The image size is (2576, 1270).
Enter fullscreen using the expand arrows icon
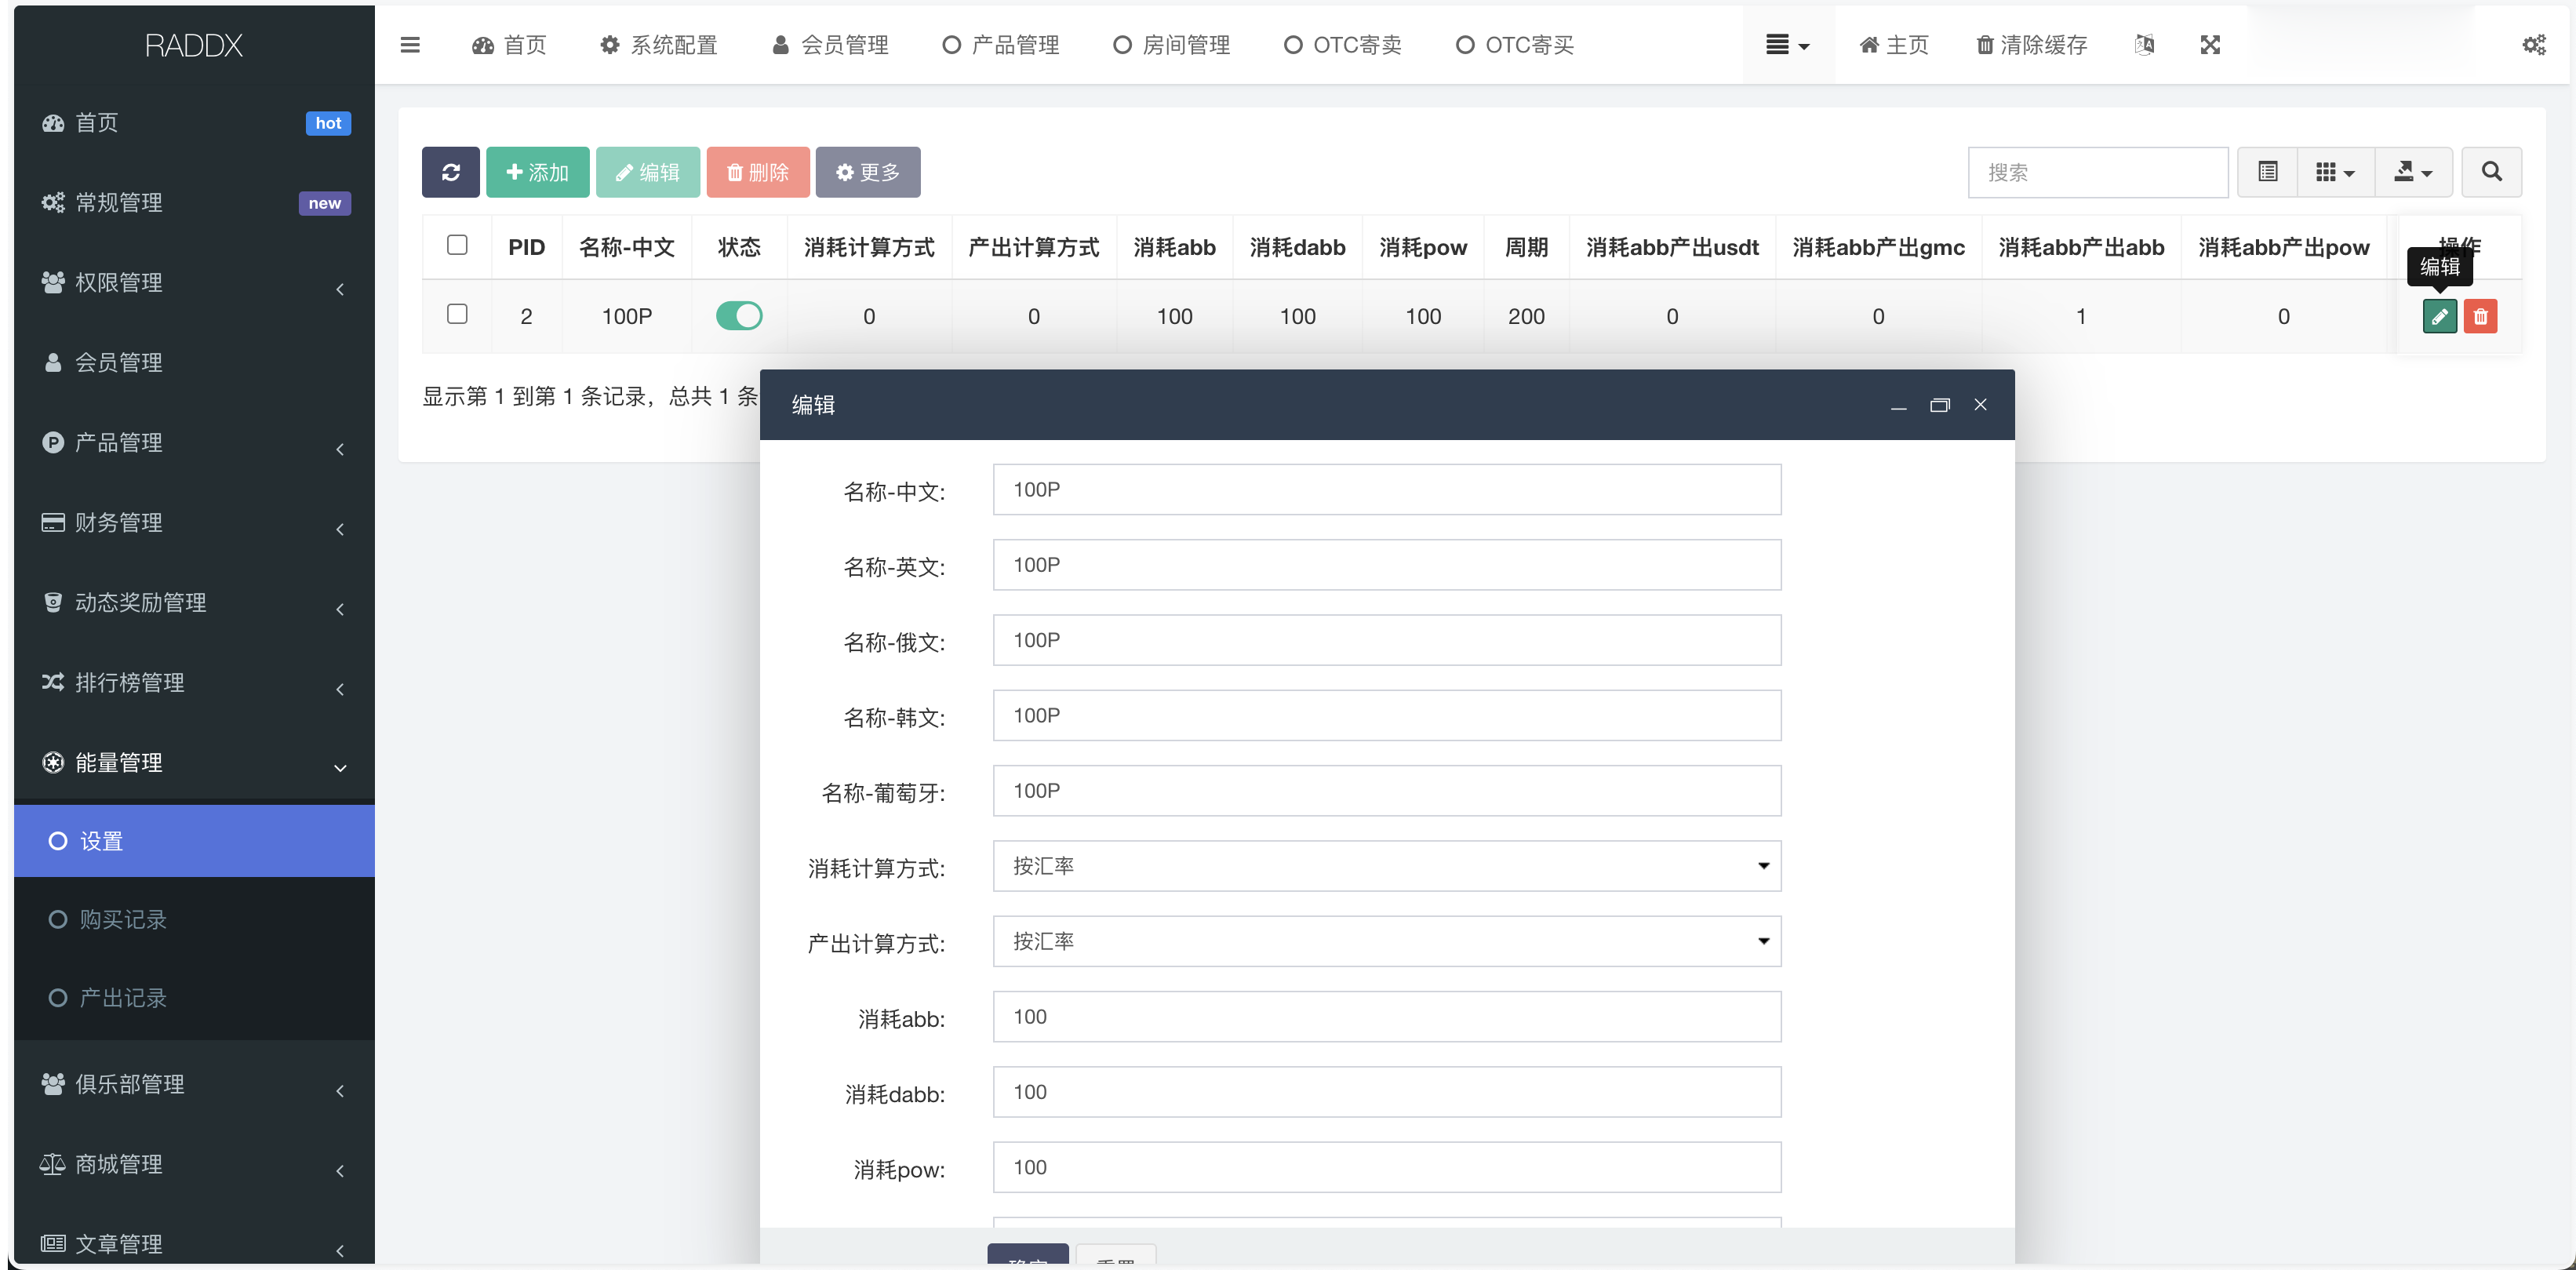[2210, 44]
